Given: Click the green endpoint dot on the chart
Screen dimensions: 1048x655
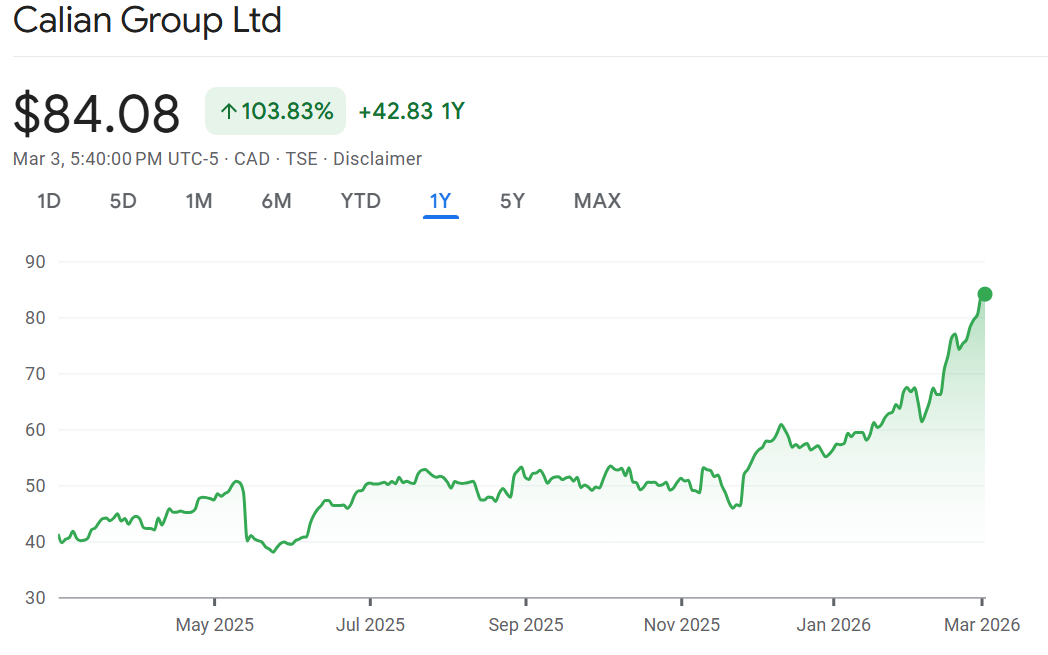Looking at the screenshot, I should coord(984,294).
